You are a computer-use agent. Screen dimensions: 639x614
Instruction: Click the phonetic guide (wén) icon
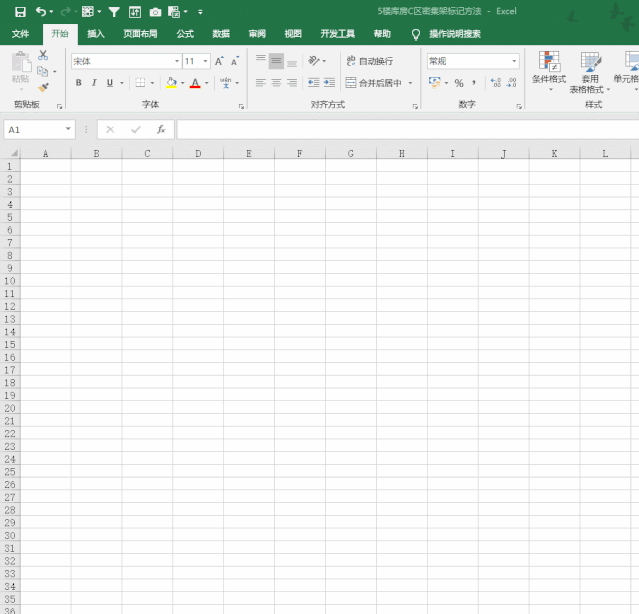pos(225,83)
